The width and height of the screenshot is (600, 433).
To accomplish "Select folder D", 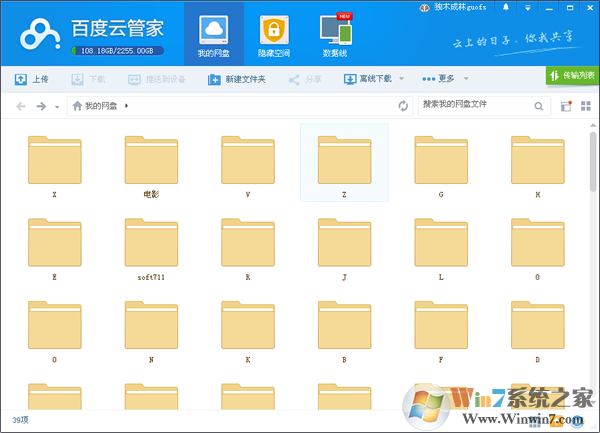I will (538, 332).
